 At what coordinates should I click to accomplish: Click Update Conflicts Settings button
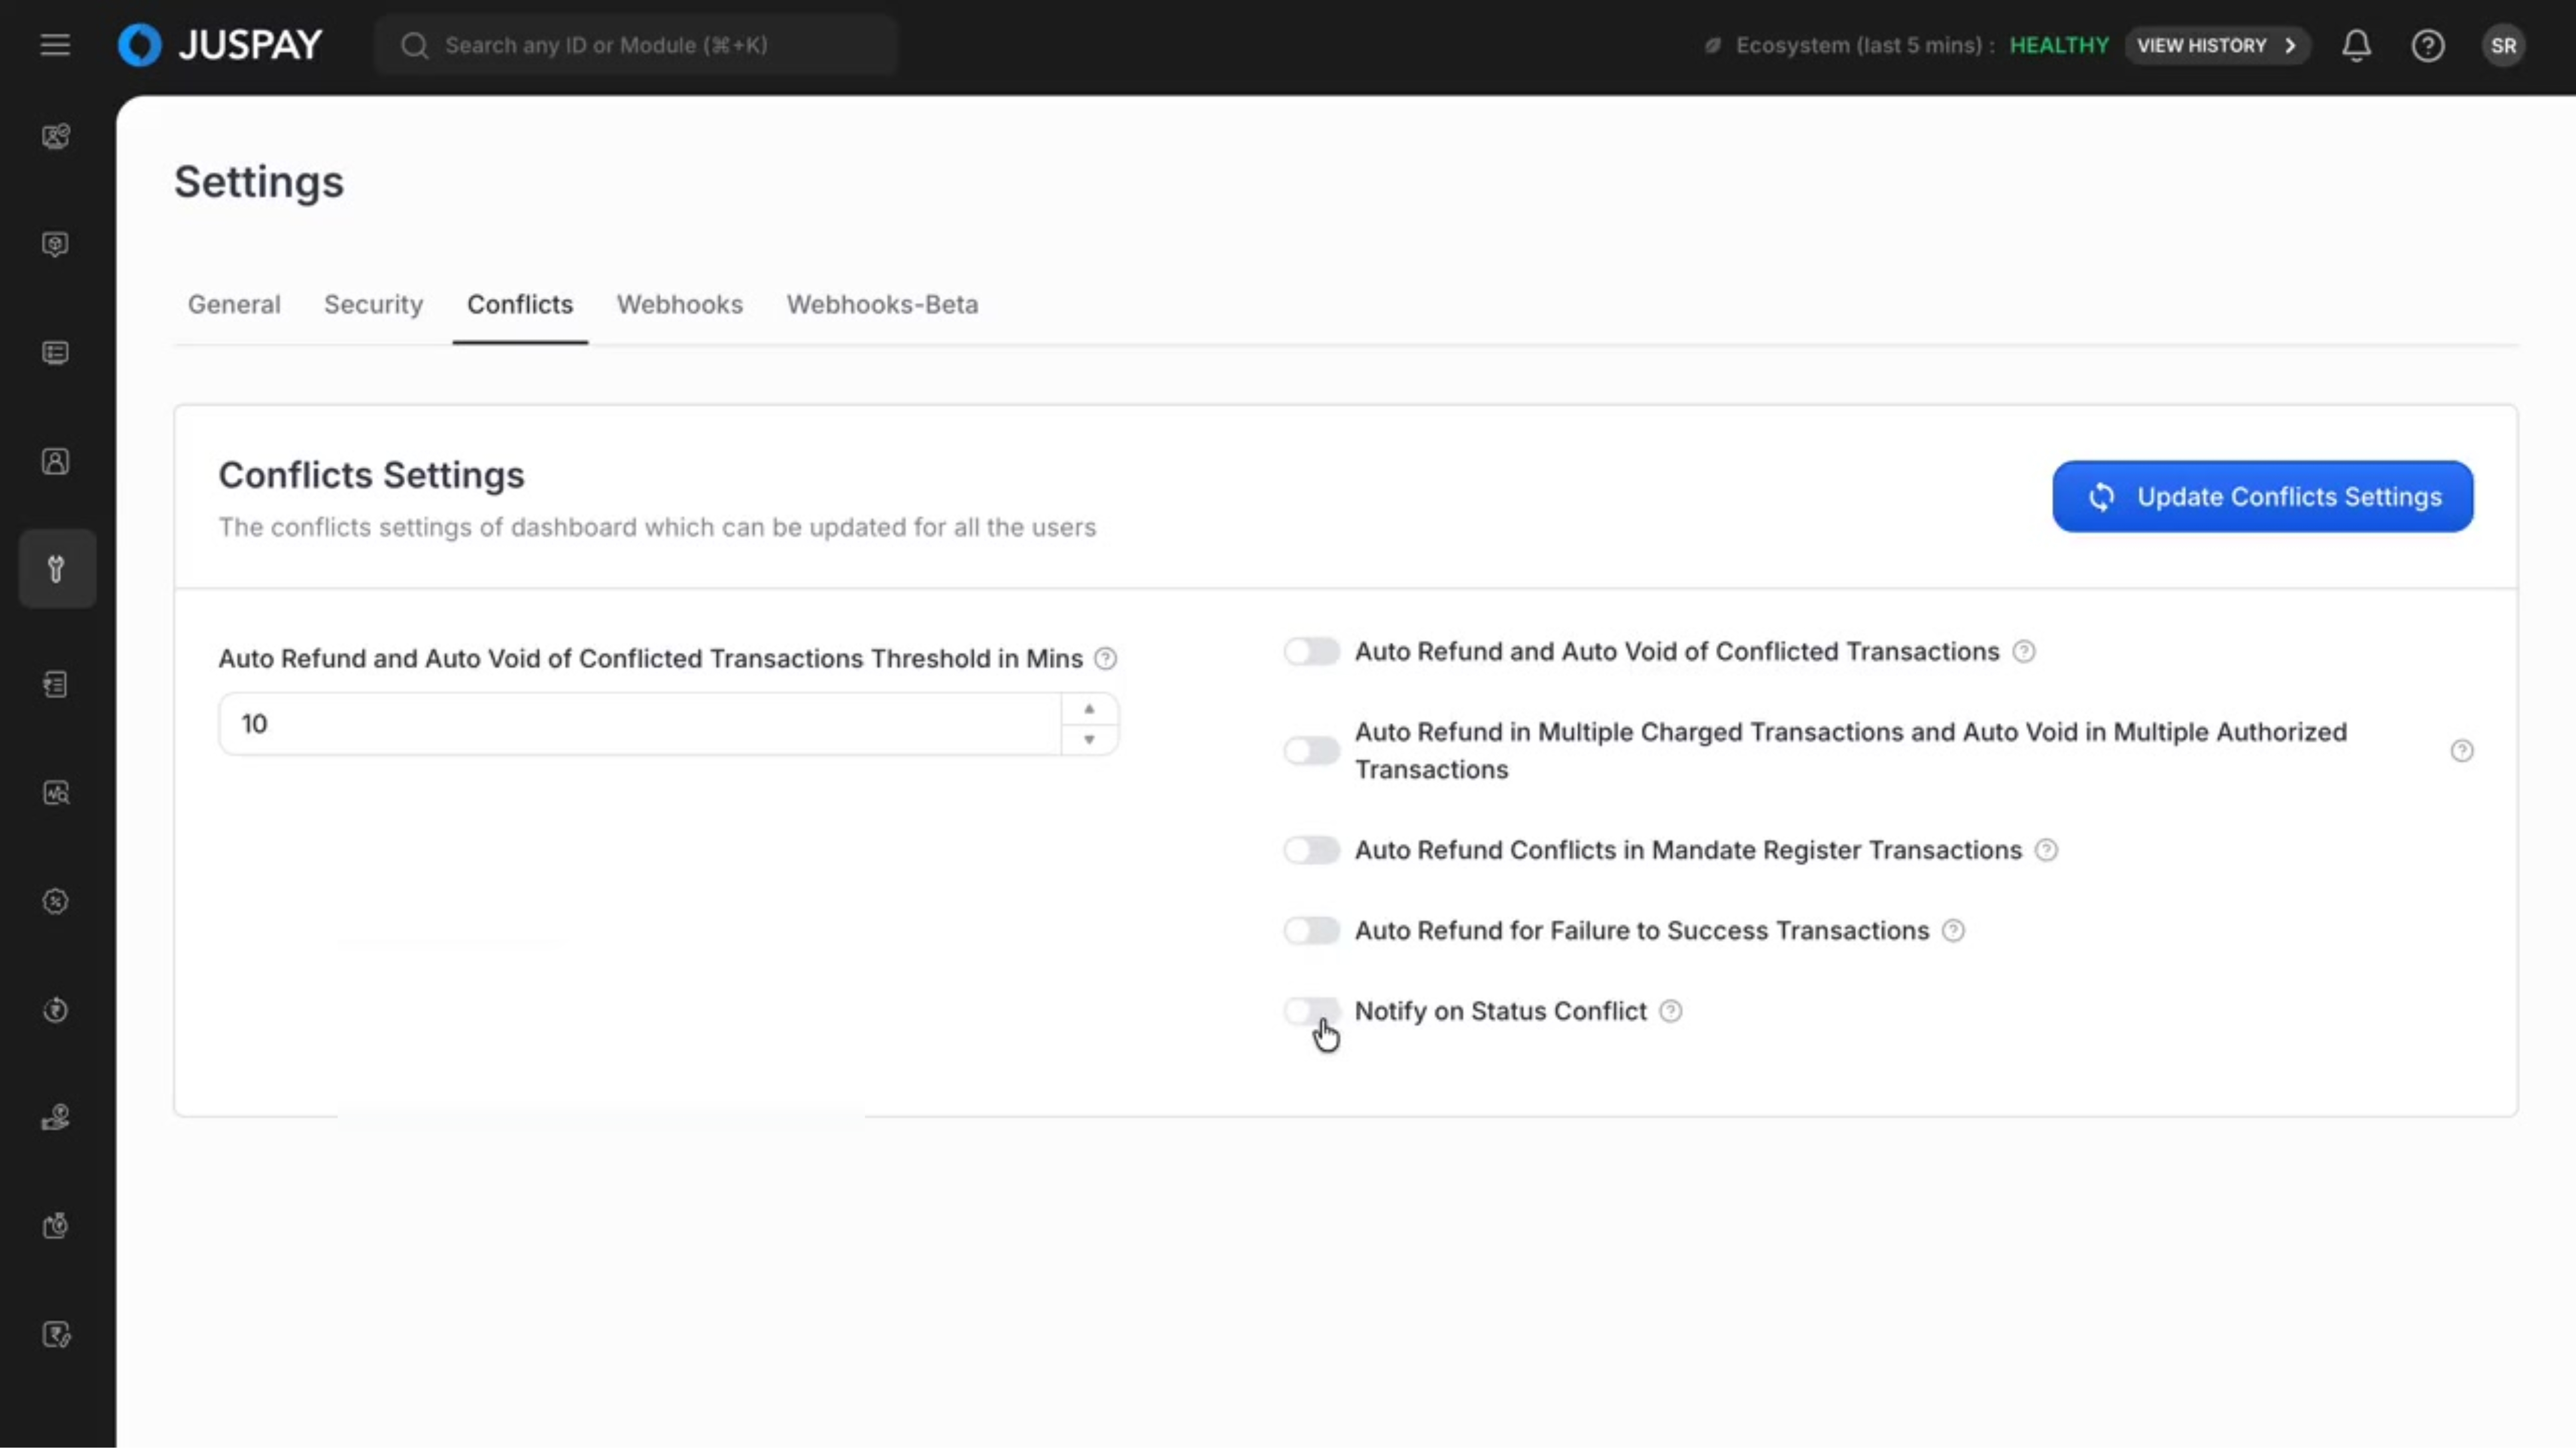tap(2262, 497)
